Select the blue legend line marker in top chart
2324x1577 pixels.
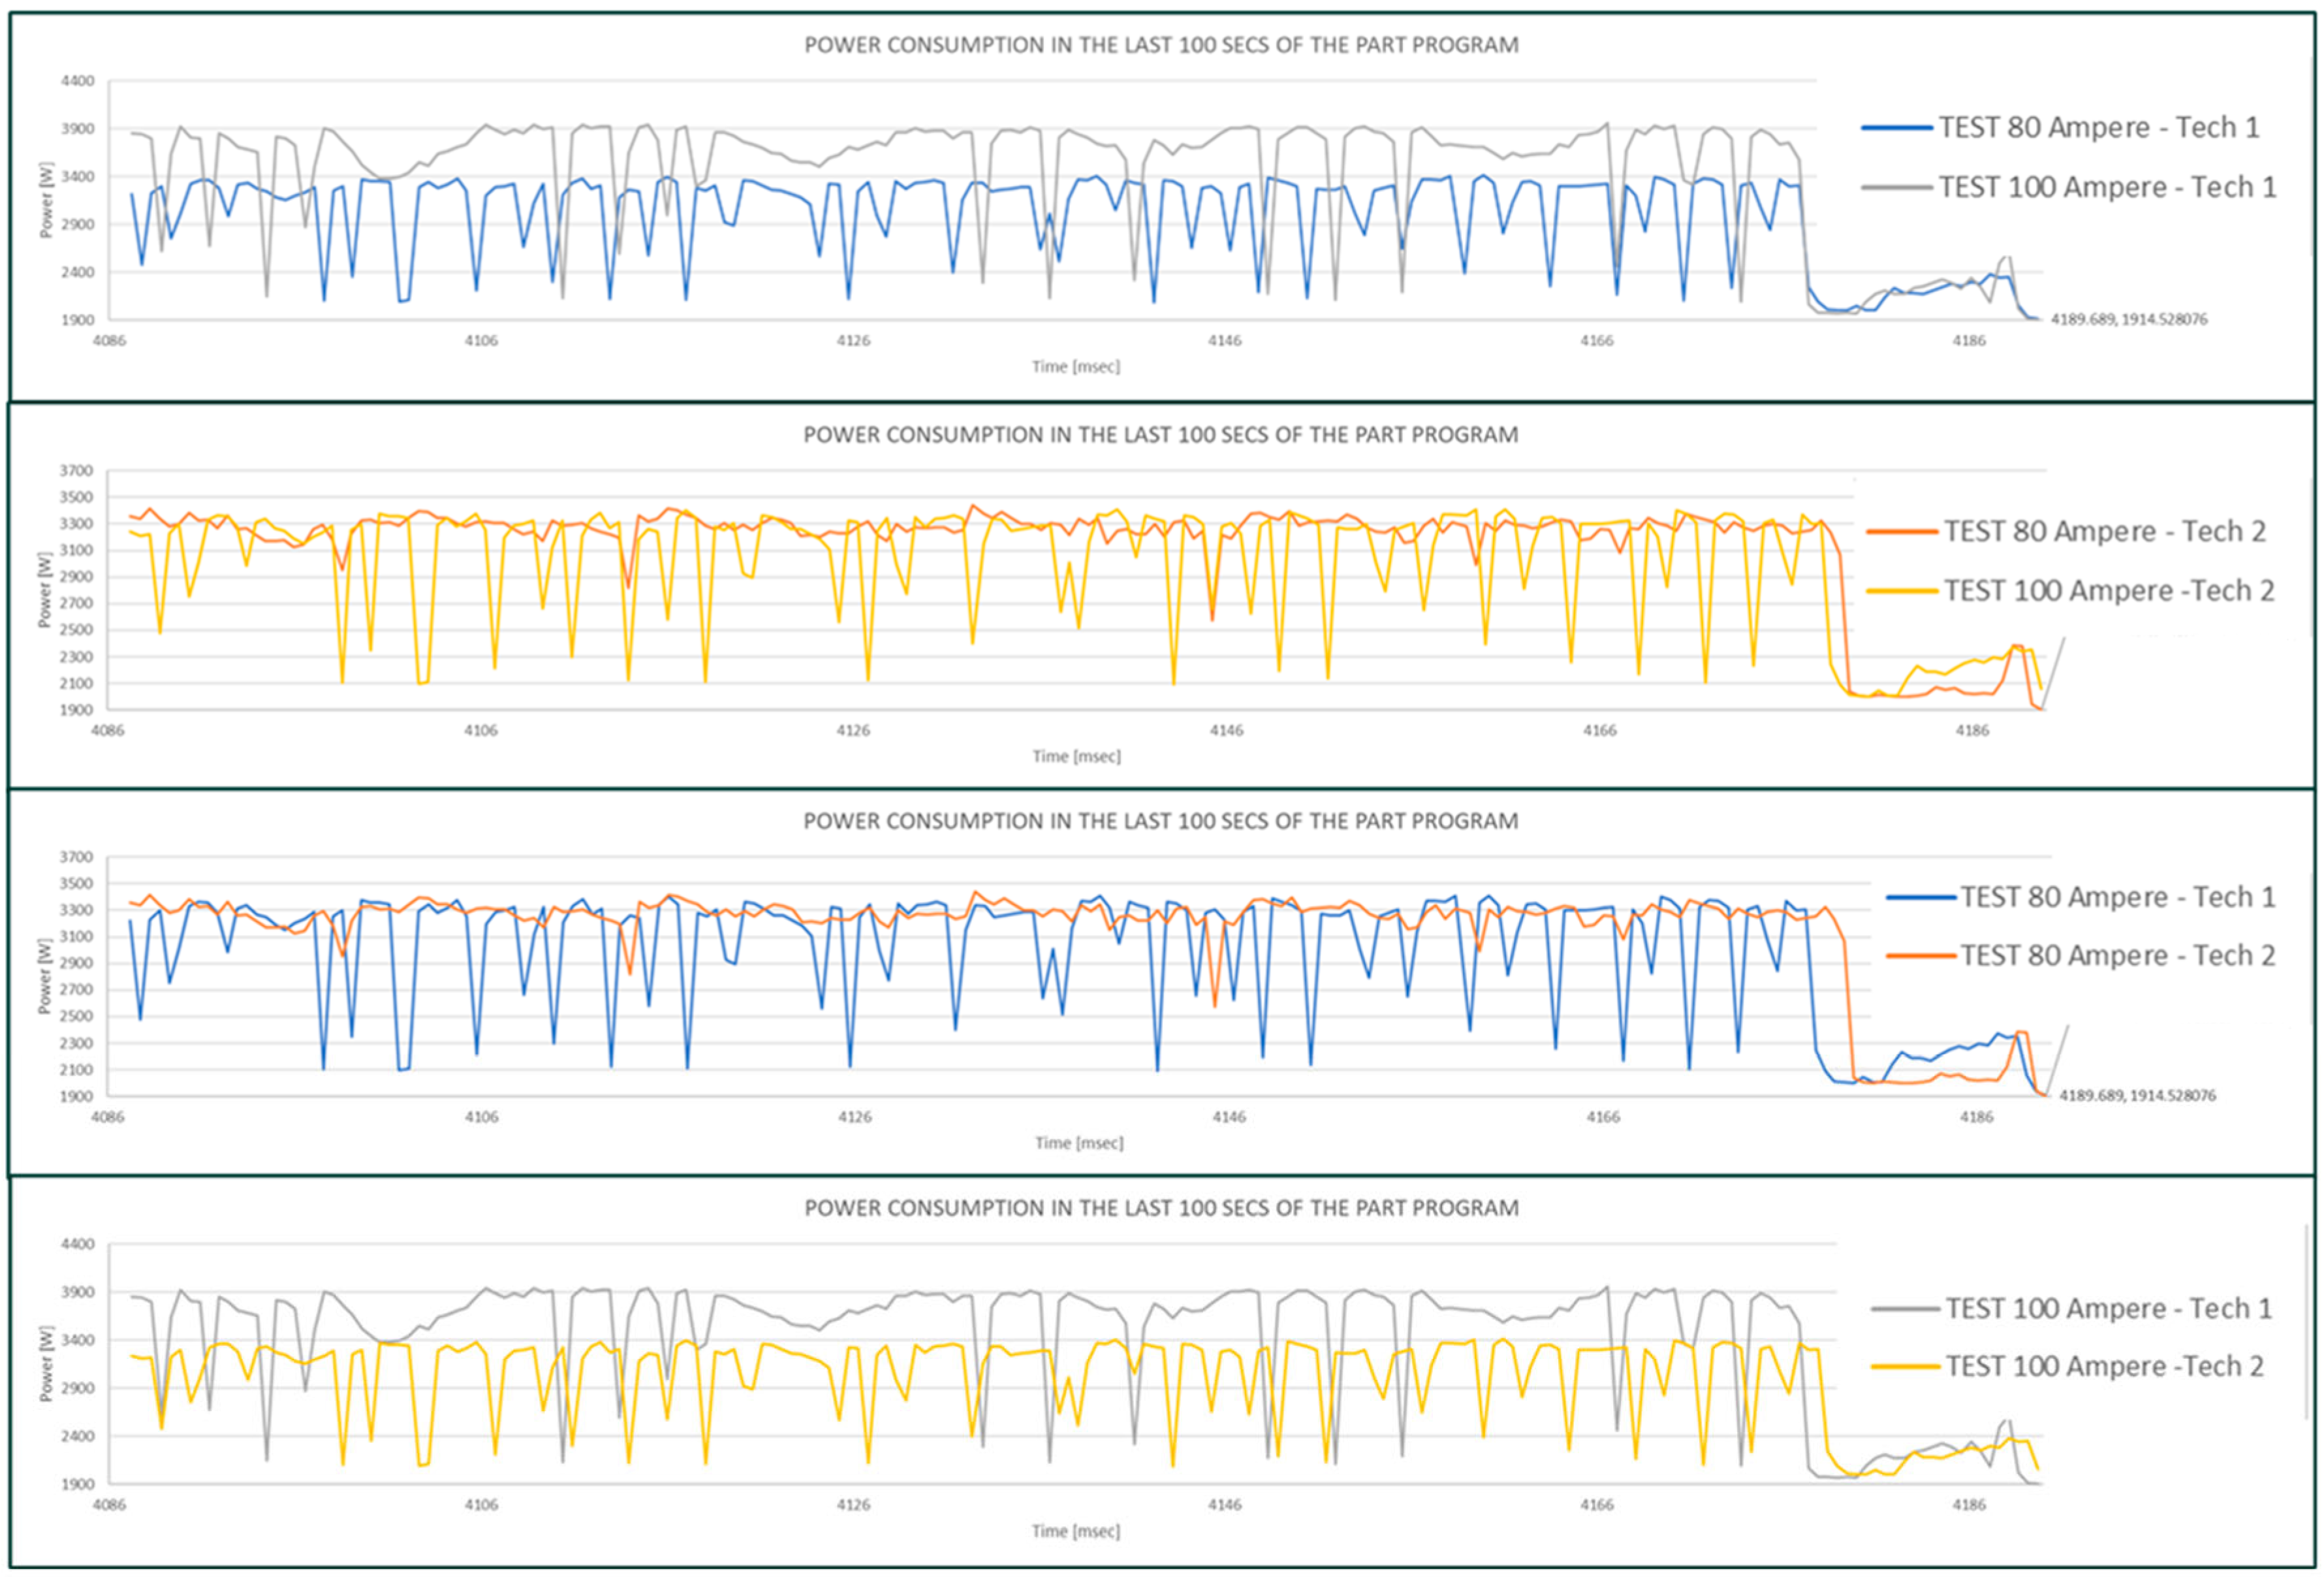1897,128
